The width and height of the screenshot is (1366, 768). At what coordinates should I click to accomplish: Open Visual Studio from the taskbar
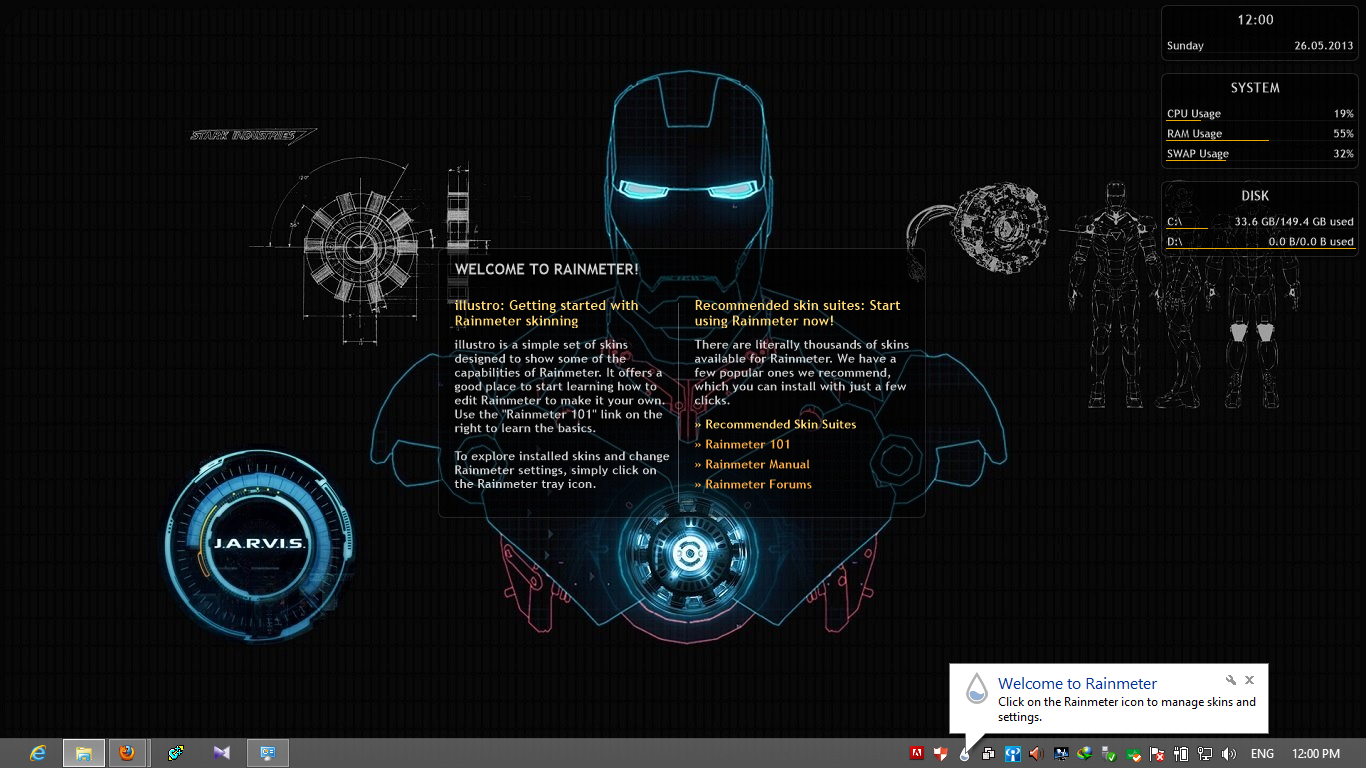(x=222, y=753)
